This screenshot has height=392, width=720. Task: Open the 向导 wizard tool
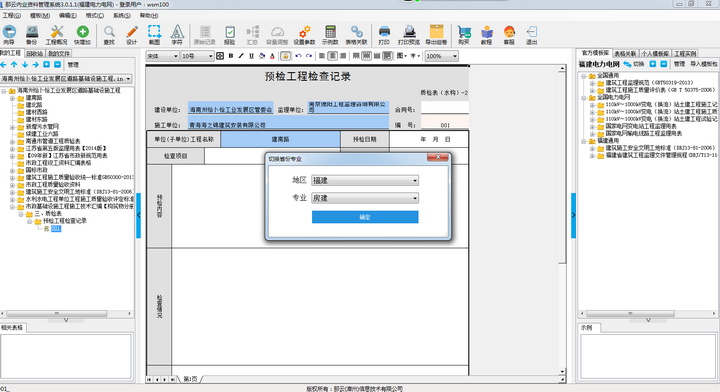coord(9,35)
